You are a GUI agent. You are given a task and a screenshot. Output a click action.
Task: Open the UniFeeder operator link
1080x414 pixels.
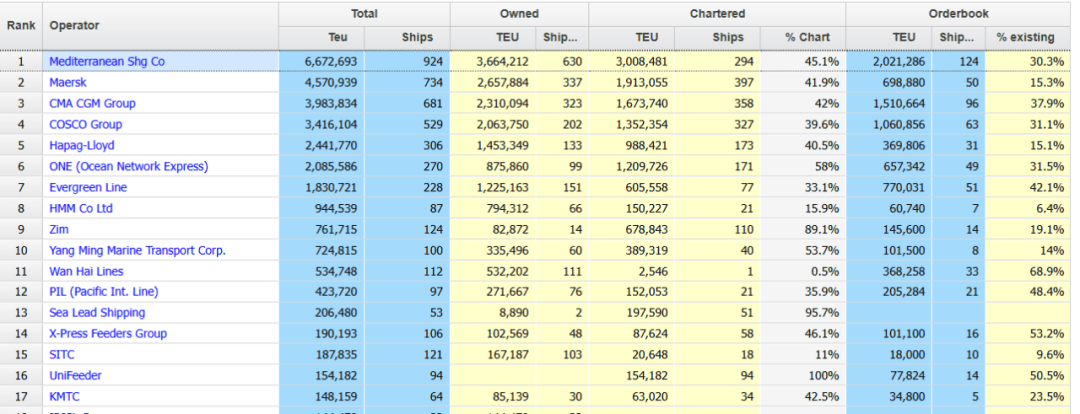(76, 375)
